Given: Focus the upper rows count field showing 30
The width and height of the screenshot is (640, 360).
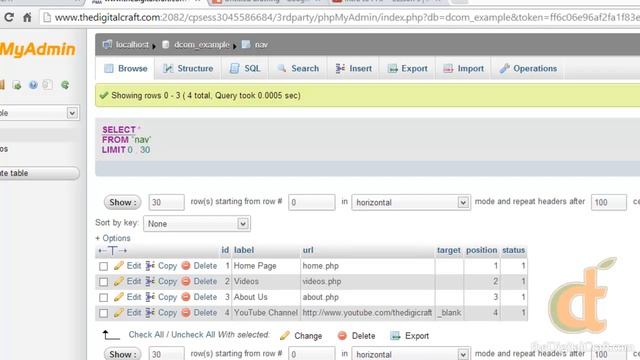Looking at the screenshot, I should [167, 202].
